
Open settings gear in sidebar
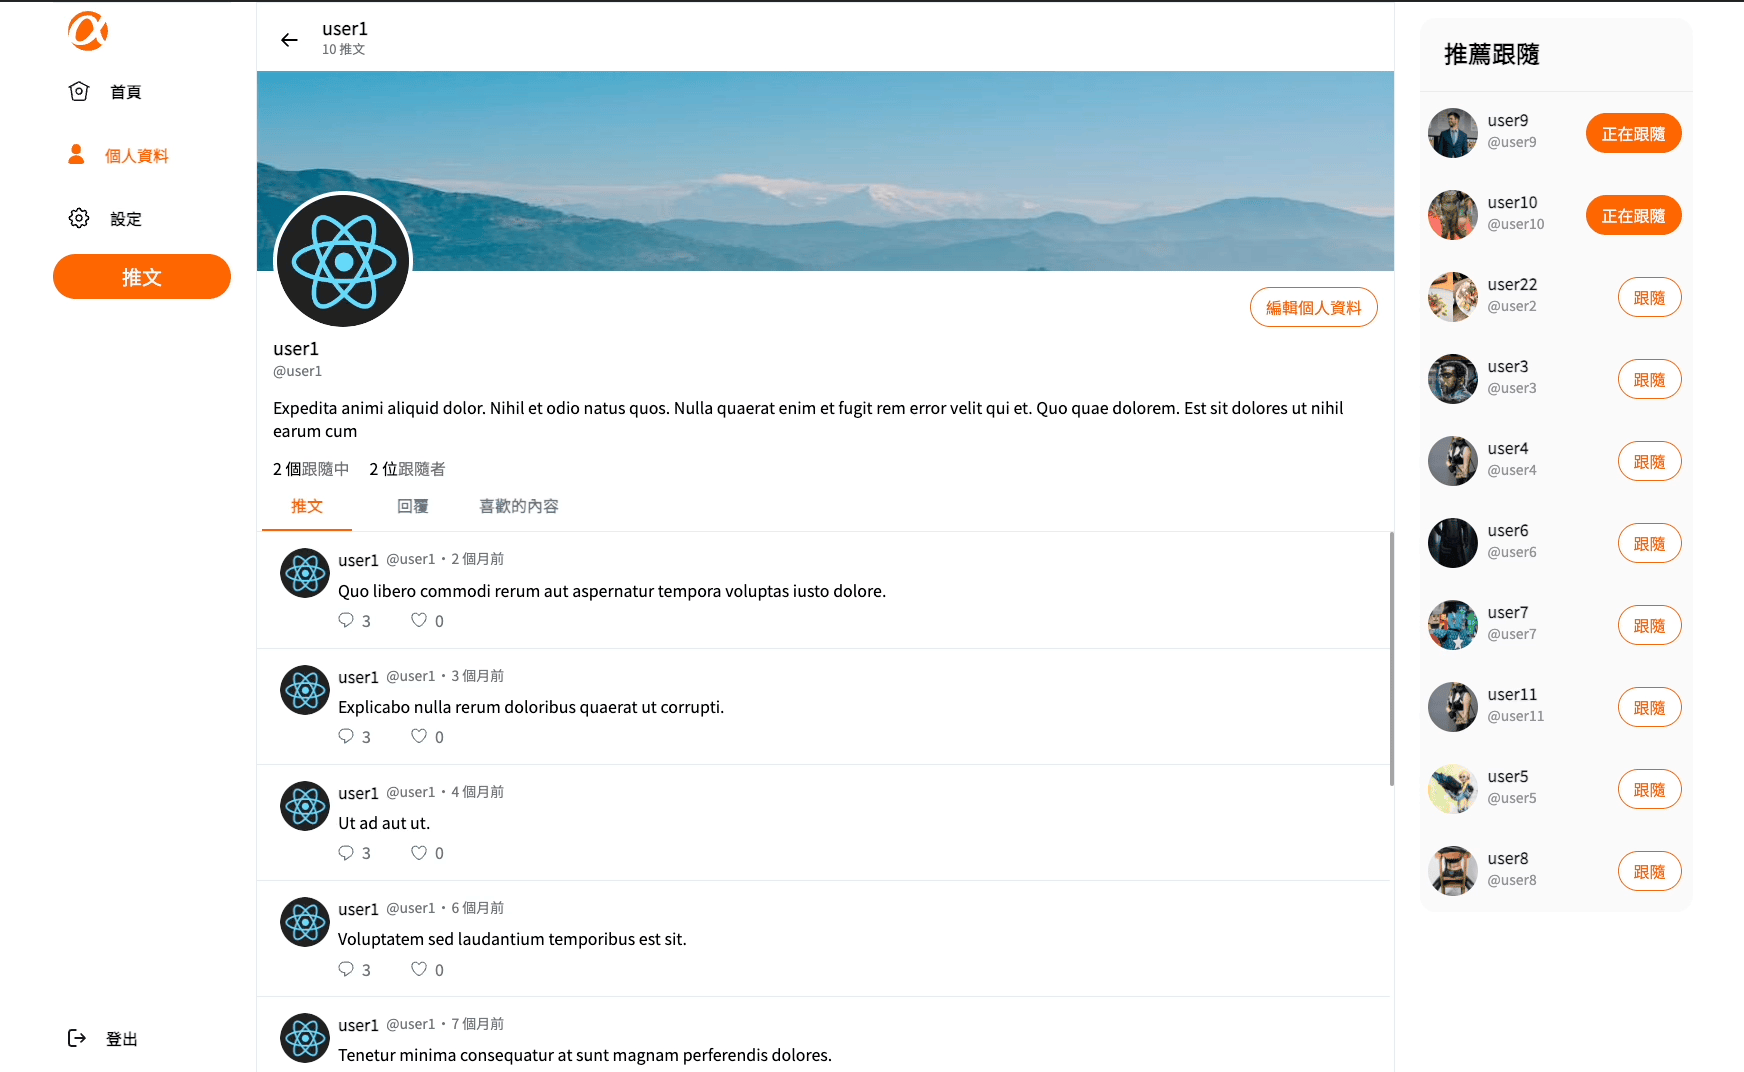point(79,218)
